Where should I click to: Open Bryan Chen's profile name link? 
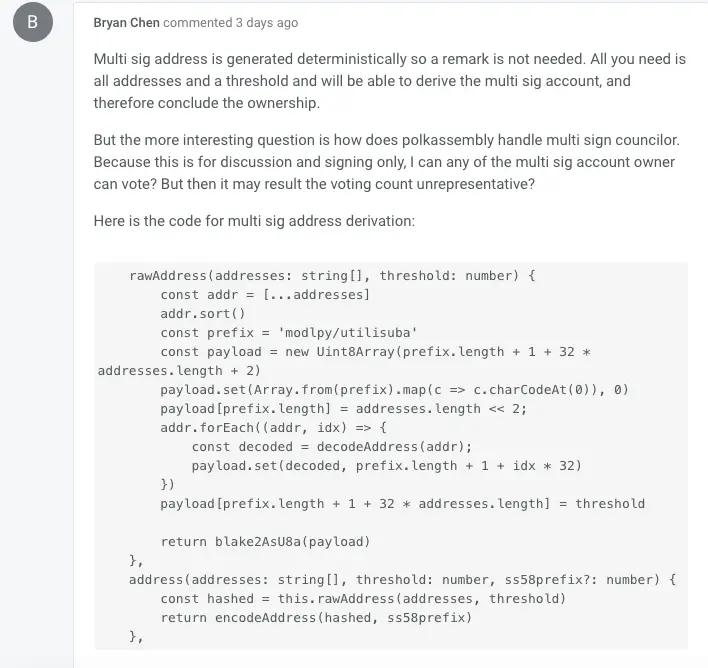[x=125, y=22]
